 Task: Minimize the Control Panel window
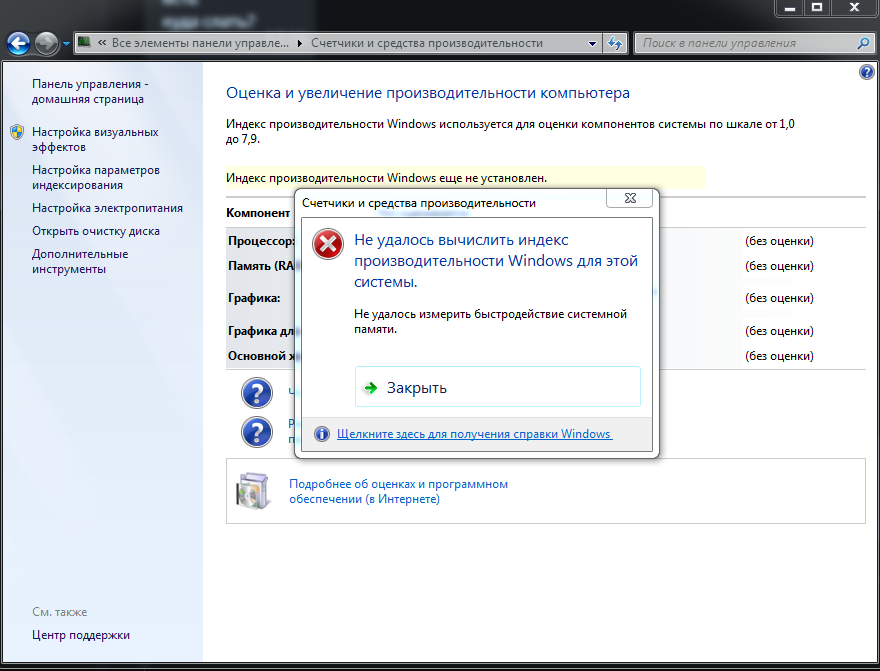[x=790, y=8]
